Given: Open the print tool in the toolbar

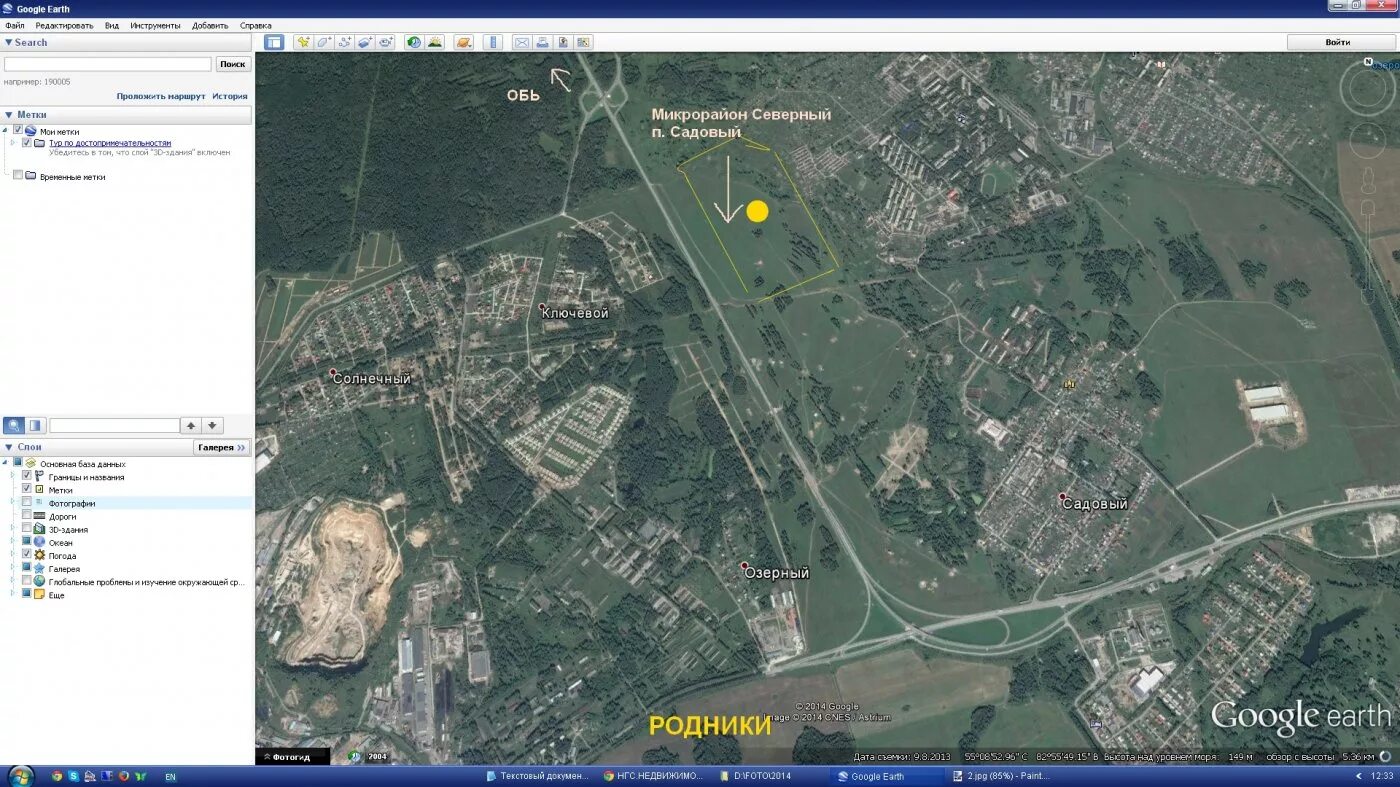Looking at the screenshot, I should point(542,42).
